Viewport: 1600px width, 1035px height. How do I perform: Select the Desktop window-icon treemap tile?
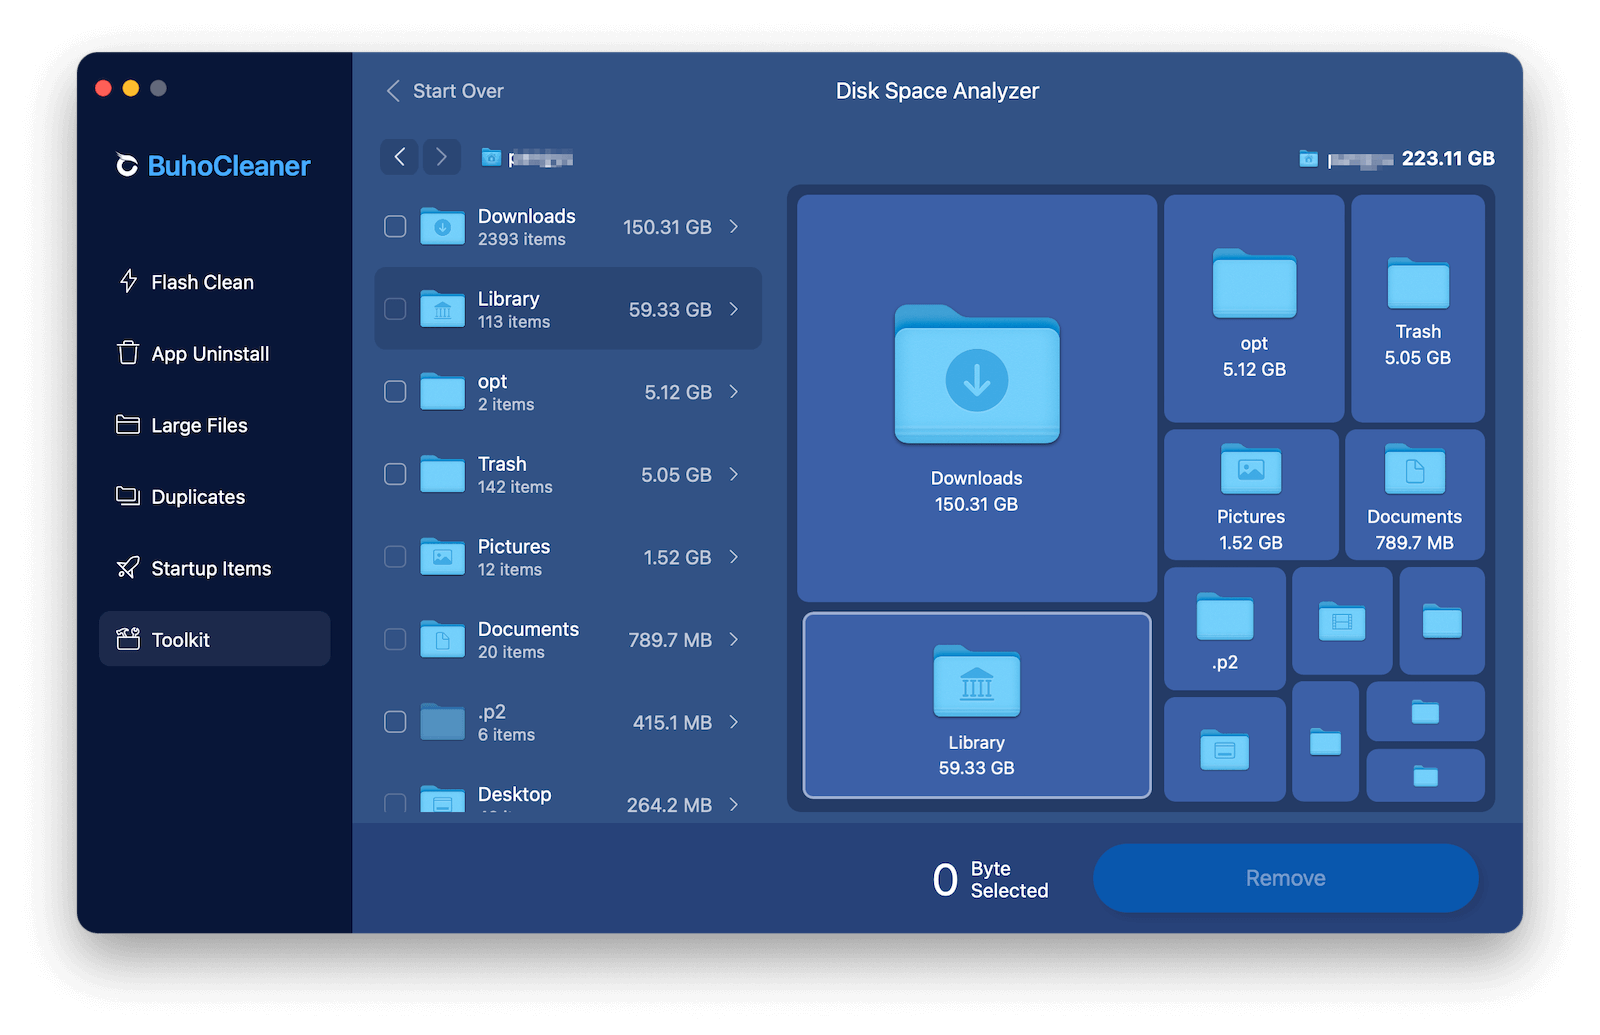(x=1225, y=749)
